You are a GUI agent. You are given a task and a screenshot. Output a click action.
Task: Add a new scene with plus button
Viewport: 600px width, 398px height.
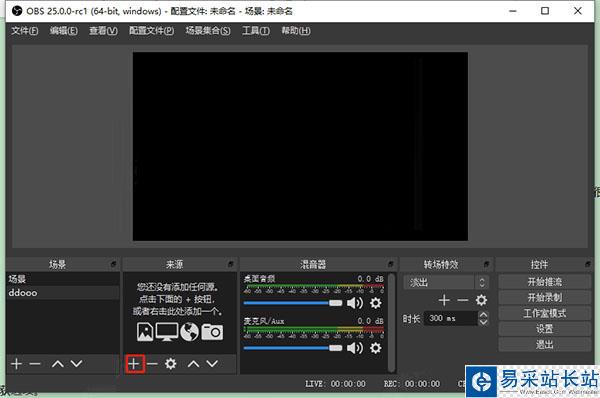click(x=16, y=364)
